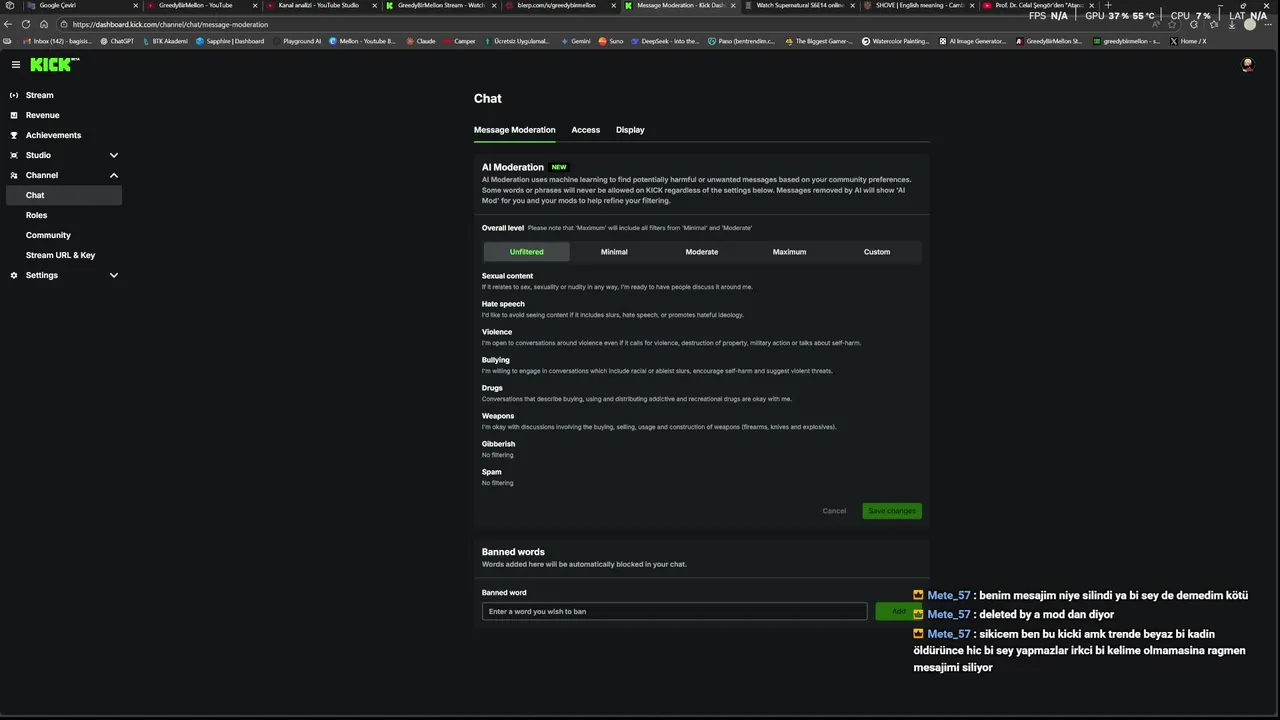Open a new browser tab
The width and height of the screenshot is (1280, 720).
coord(1107,5)
